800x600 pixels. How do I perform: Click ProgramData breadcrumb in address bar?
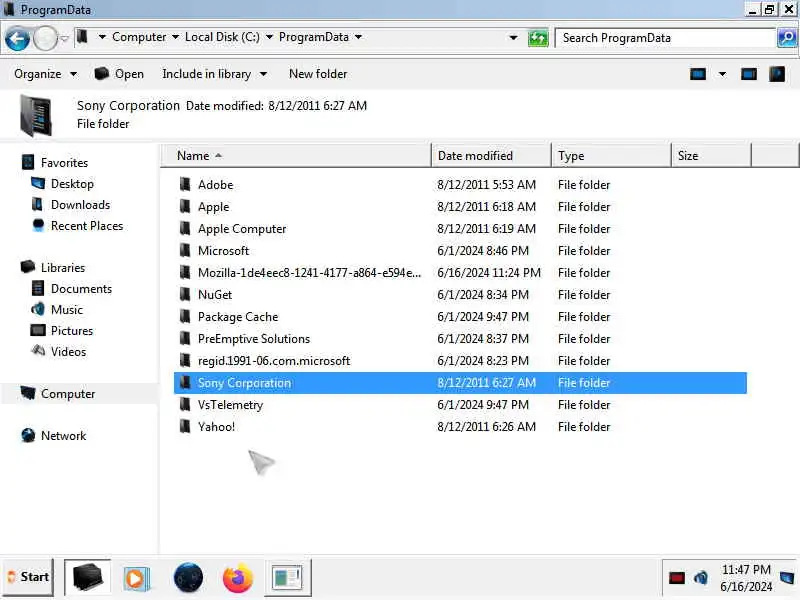click(314, 37)
